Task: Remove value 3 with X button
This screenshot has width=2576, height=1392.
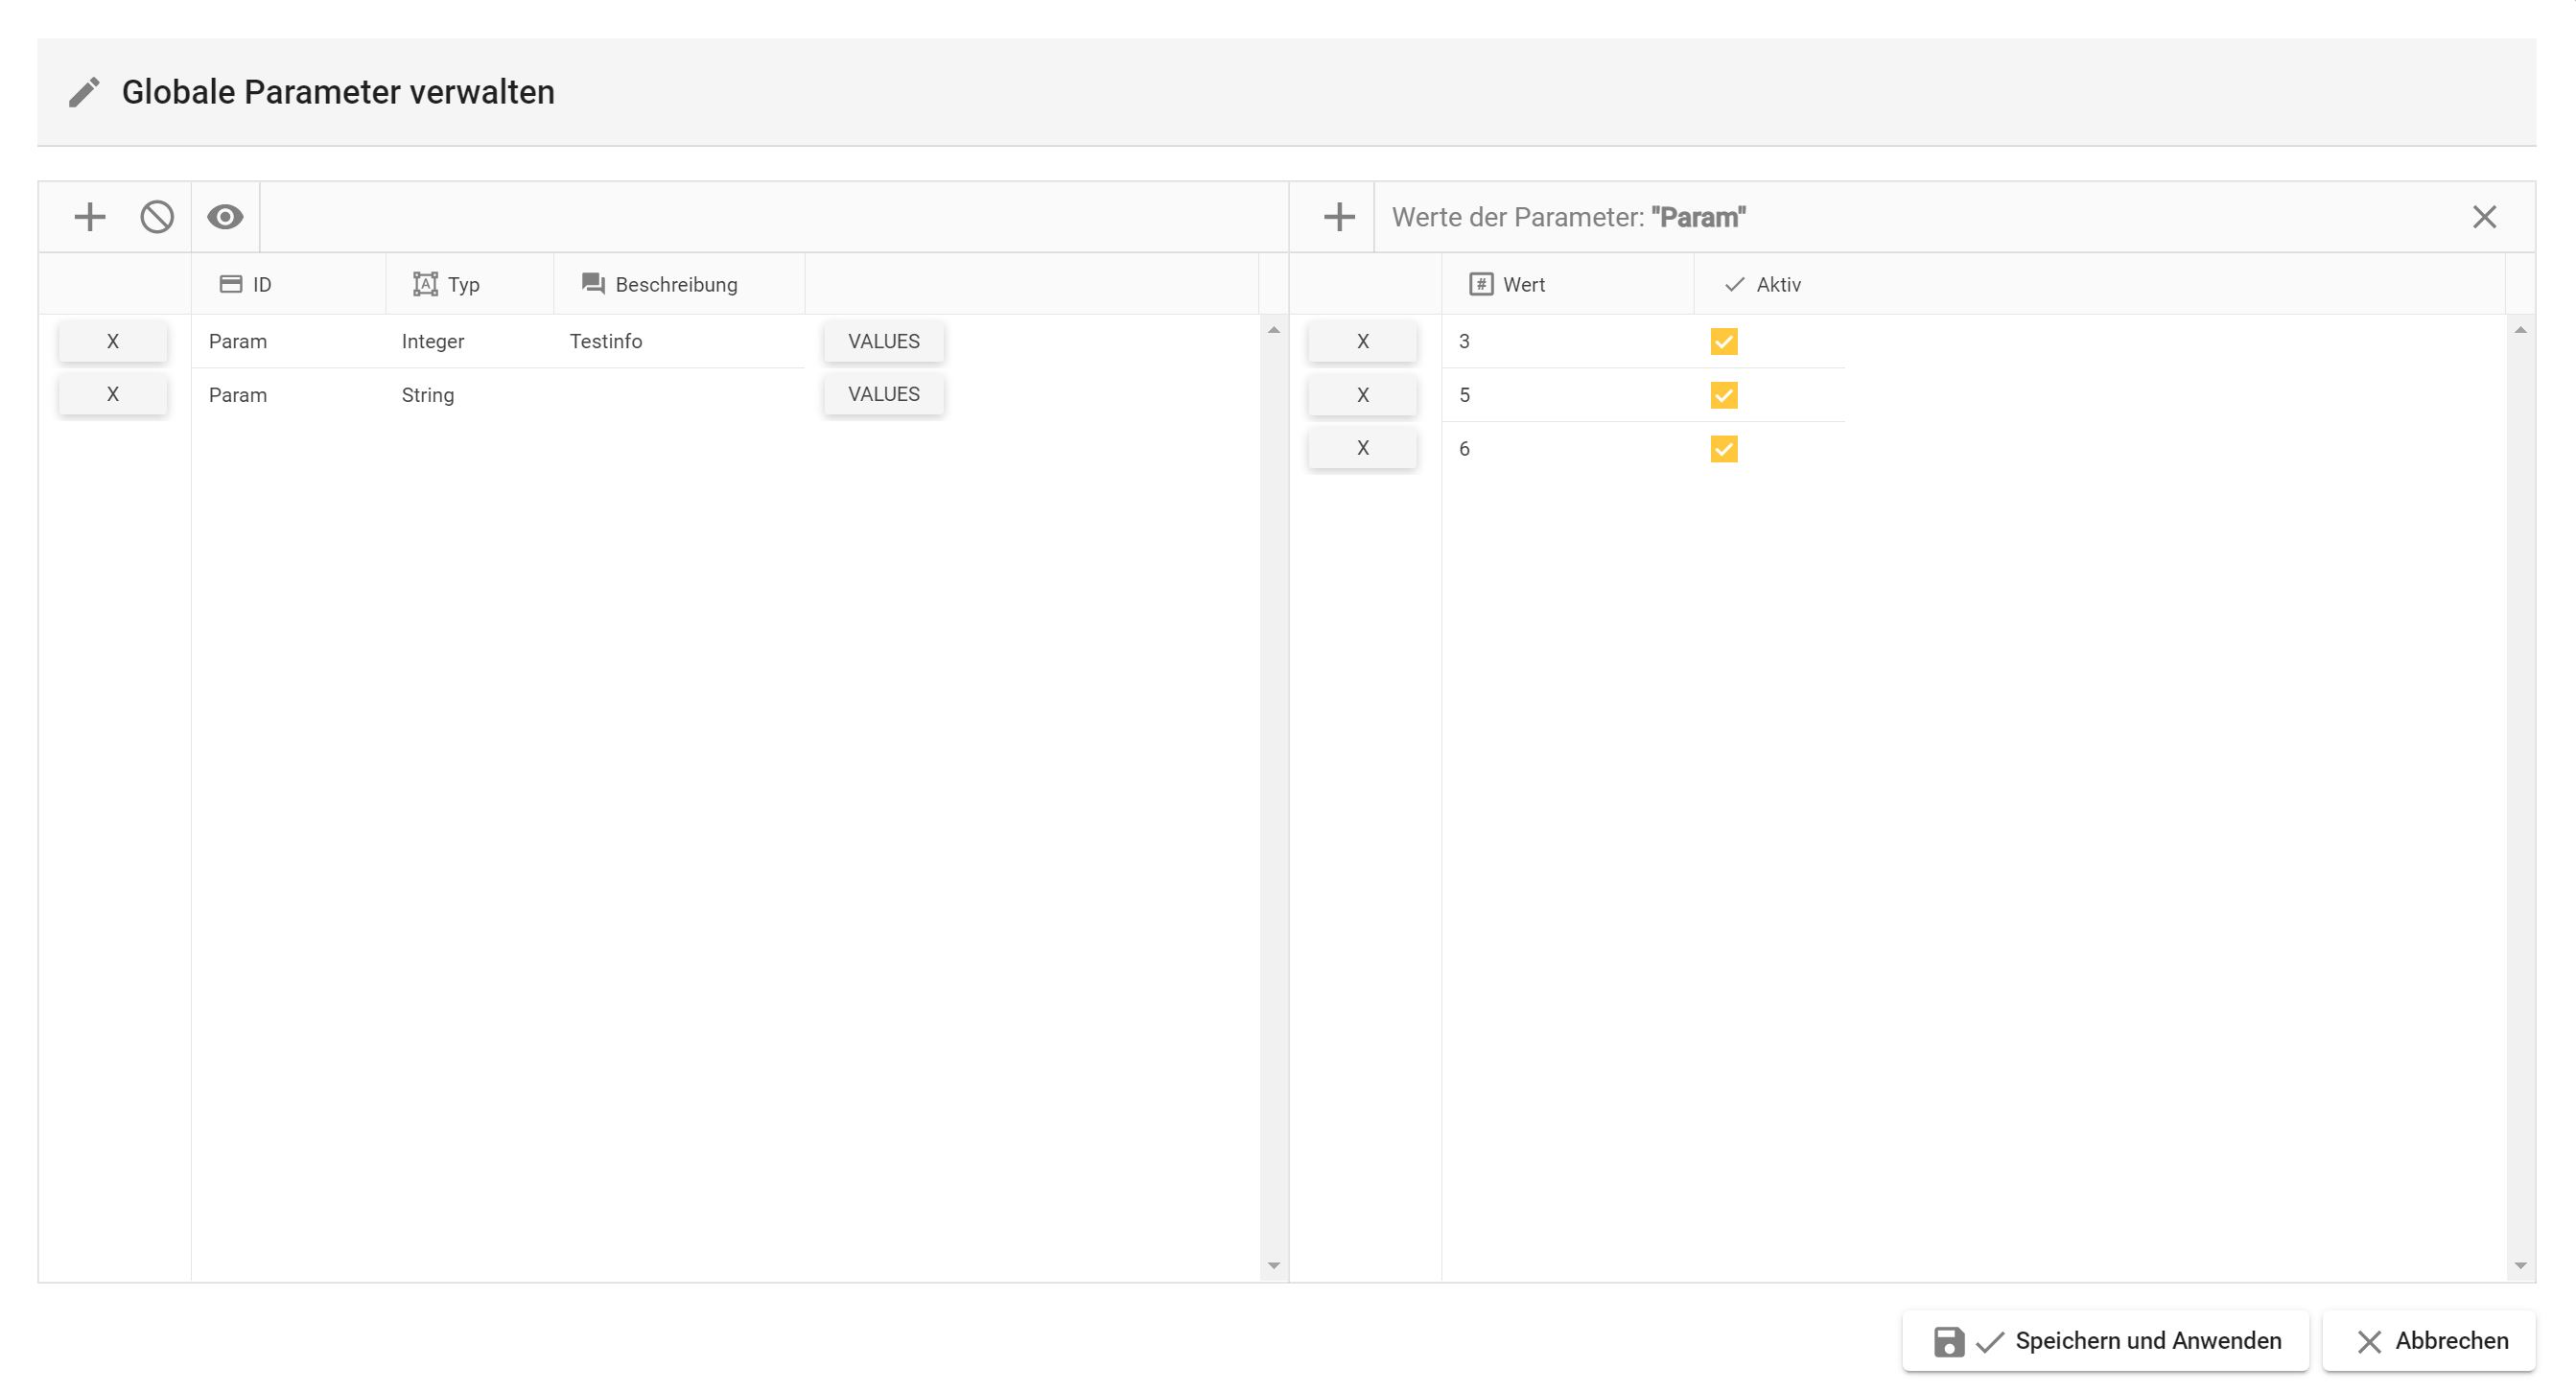Action: [1362, 341]
